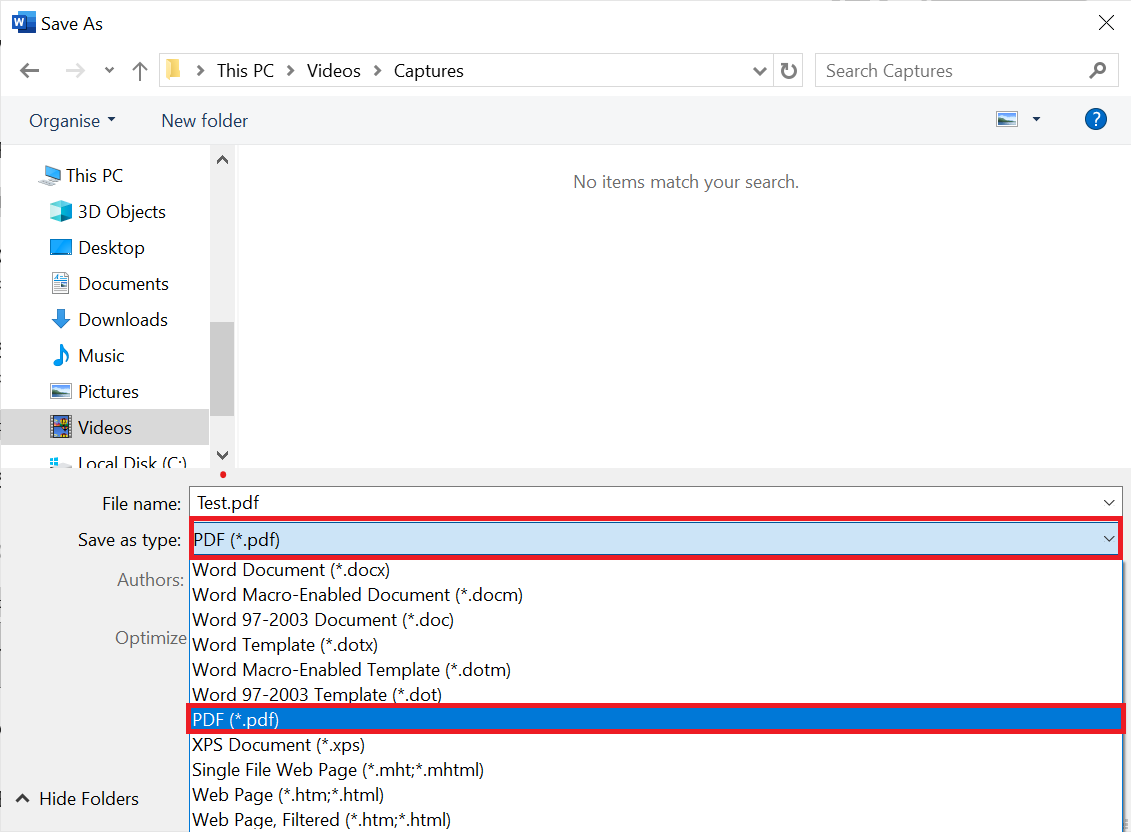Image resolution: width=1131 pixels, height=832 pixels.
Task: Click the Search Captures input field
Action: tap(950, 71)
